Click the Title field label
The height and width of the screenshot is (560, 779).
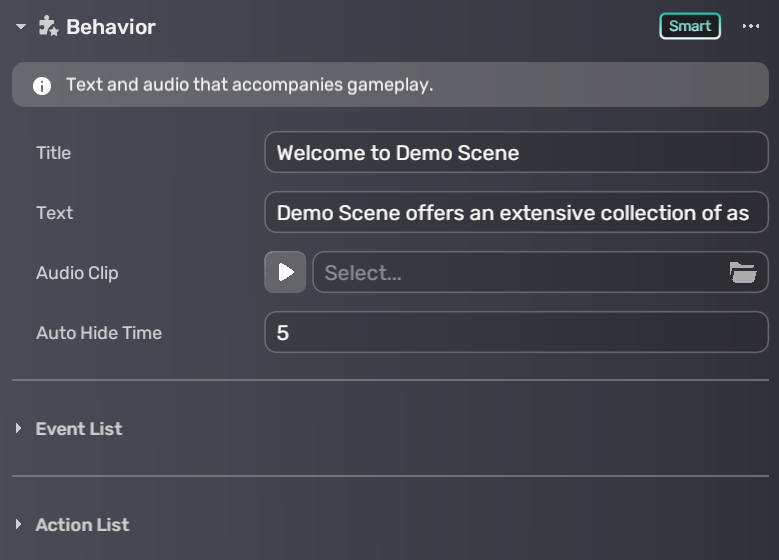coord(54,153)
